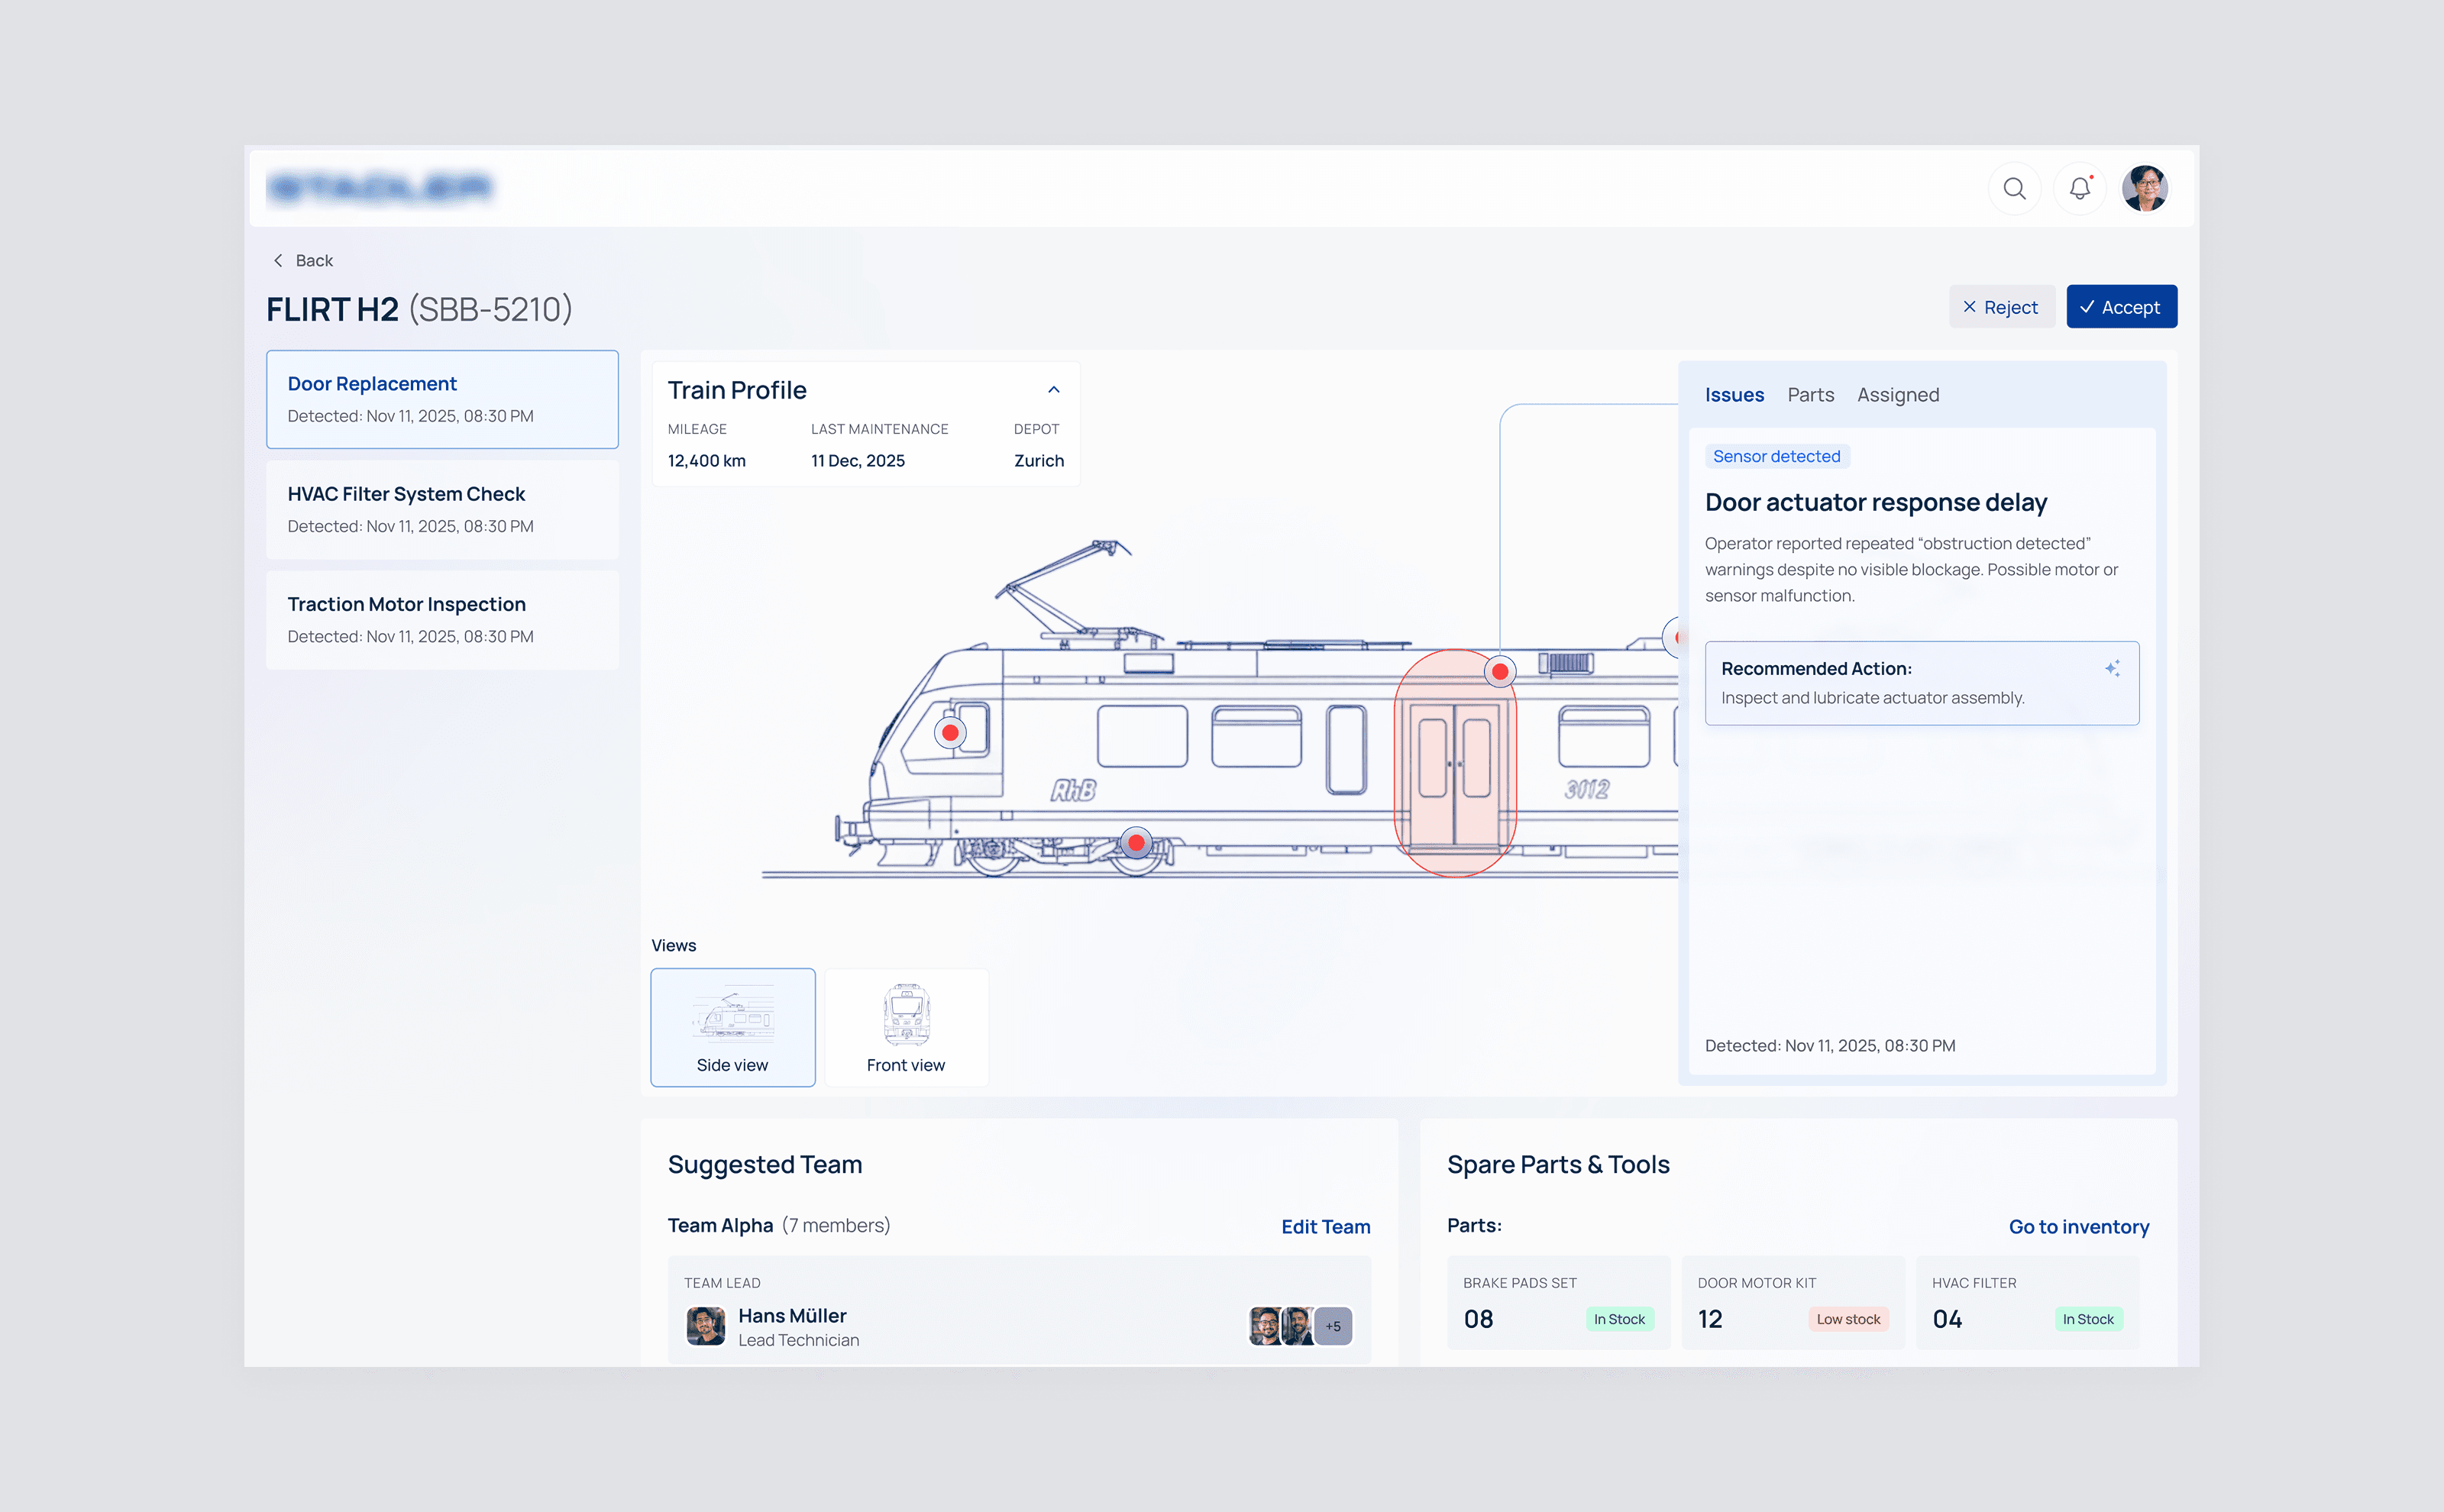Select Traction Motor Inspection card

point(442,619)
